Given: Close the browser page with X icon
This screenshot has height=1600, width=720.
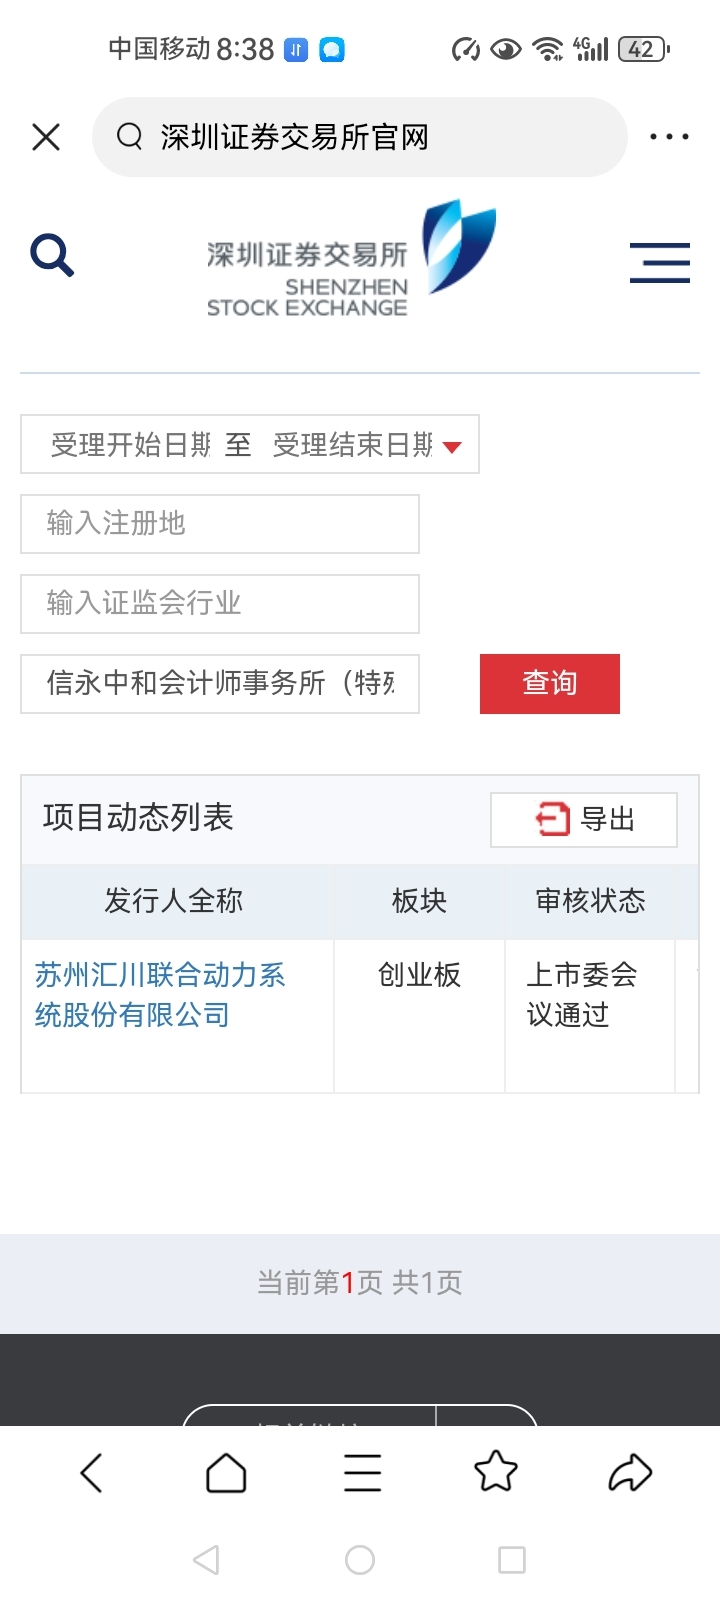Looking at the screenshot, I should [46, 137].
